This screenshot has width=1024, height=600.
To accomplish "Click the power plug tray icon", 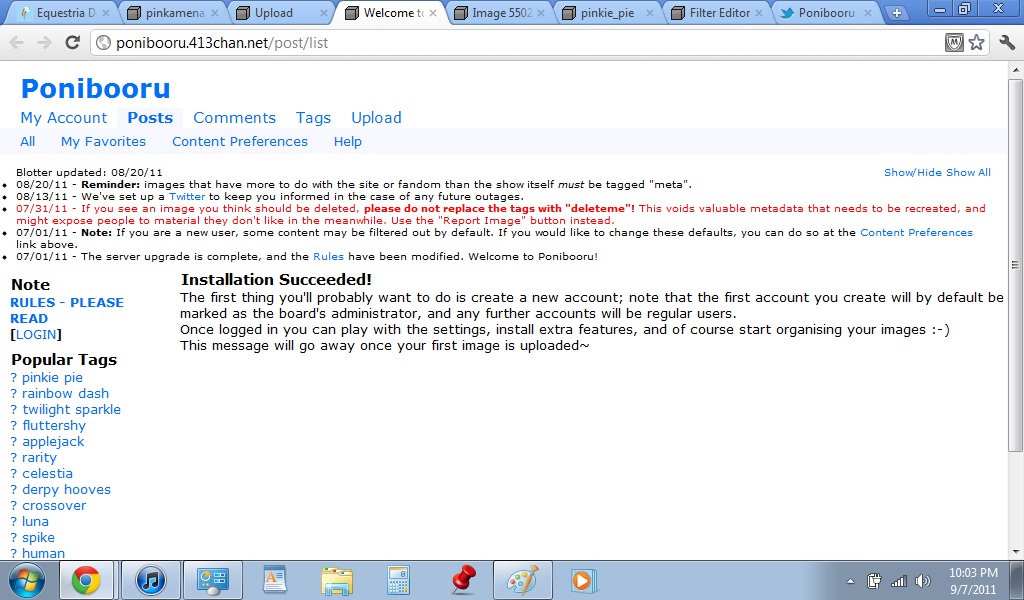I will (x=874, y=580).
